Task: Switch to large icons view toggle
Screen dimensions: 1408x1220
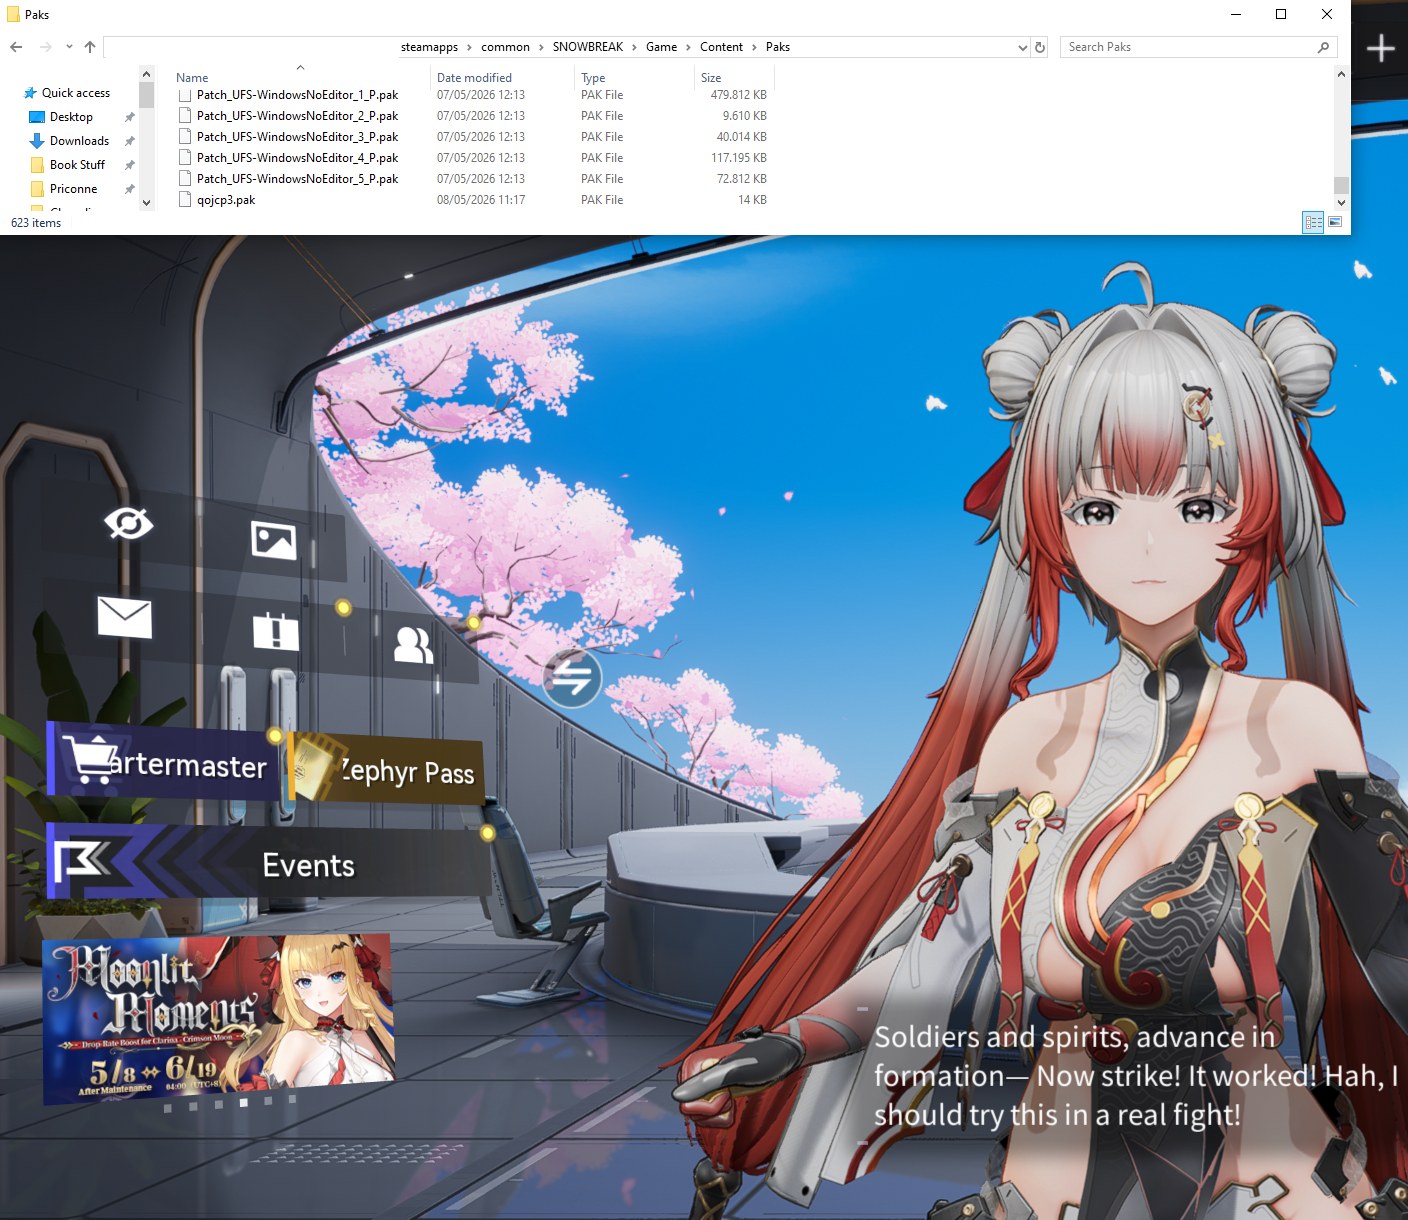Action: [x=1334, y=222]
